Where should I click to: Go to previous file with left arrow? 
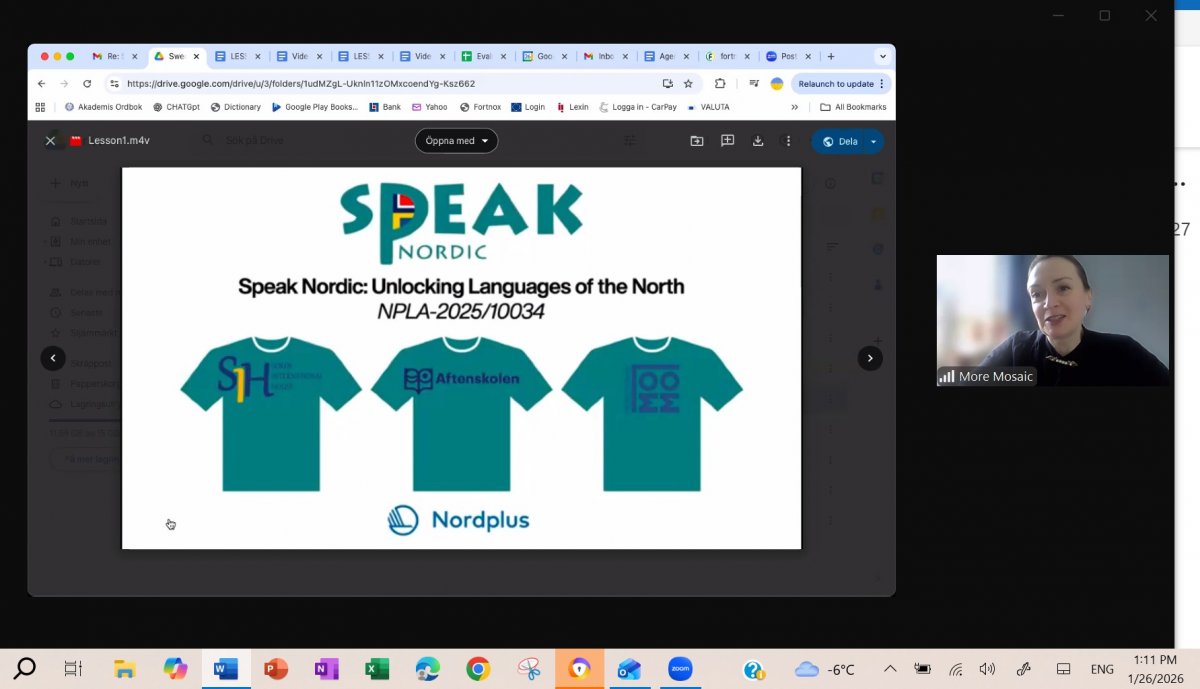coord(53,358)
